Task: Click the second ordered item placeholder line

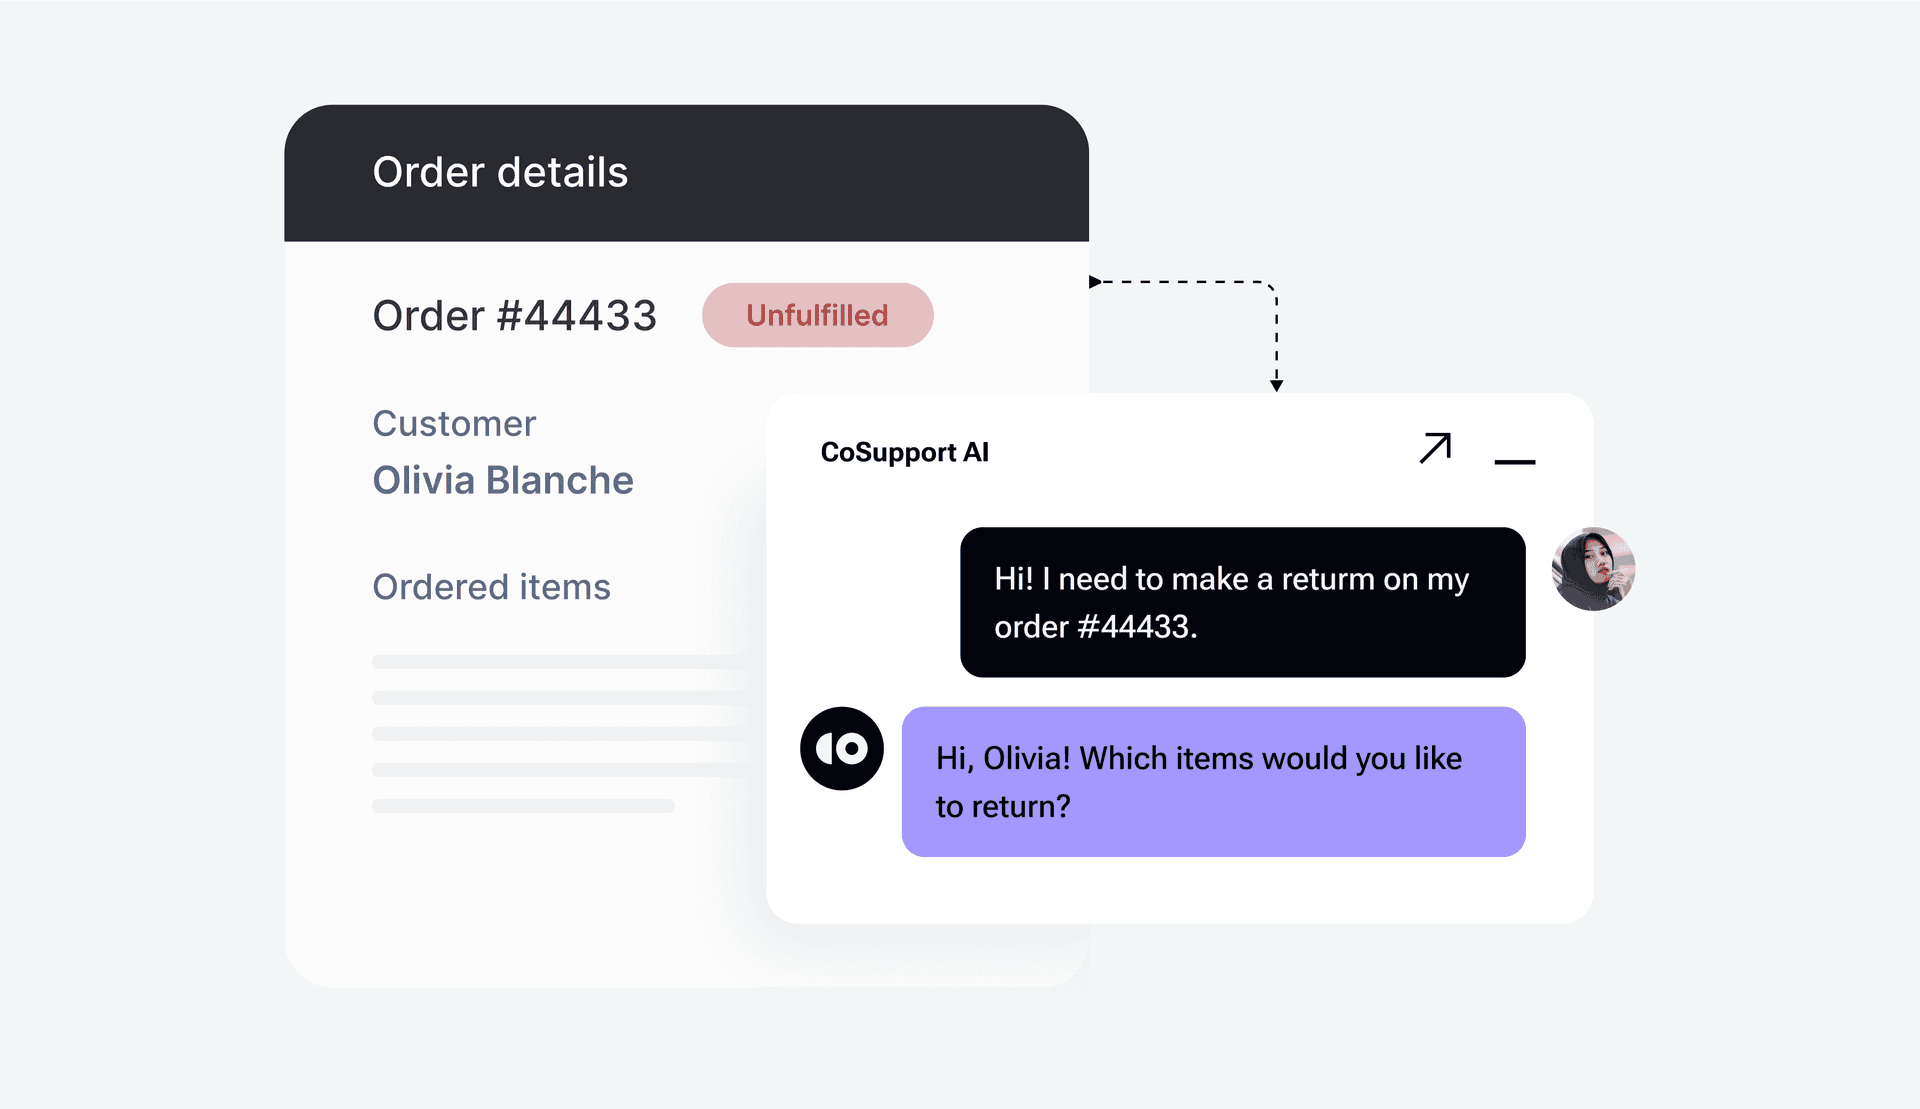Action: pyautogui.click(x=560, y=697)
